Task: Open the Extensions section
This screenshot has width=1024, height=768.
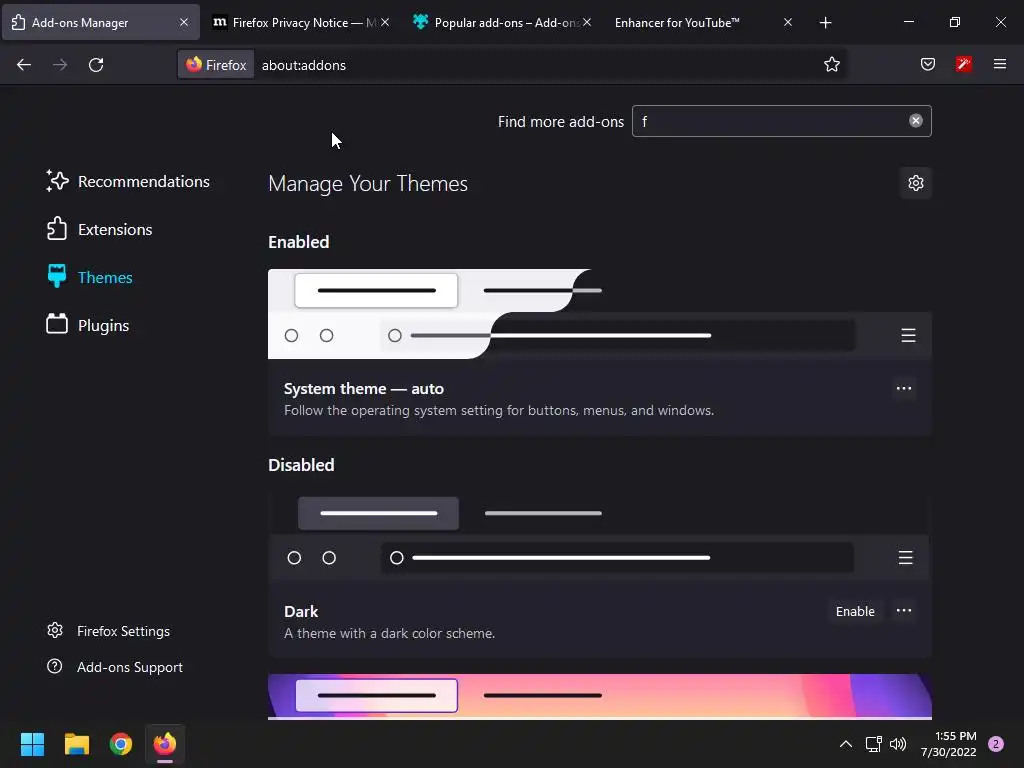Action: 99,229
